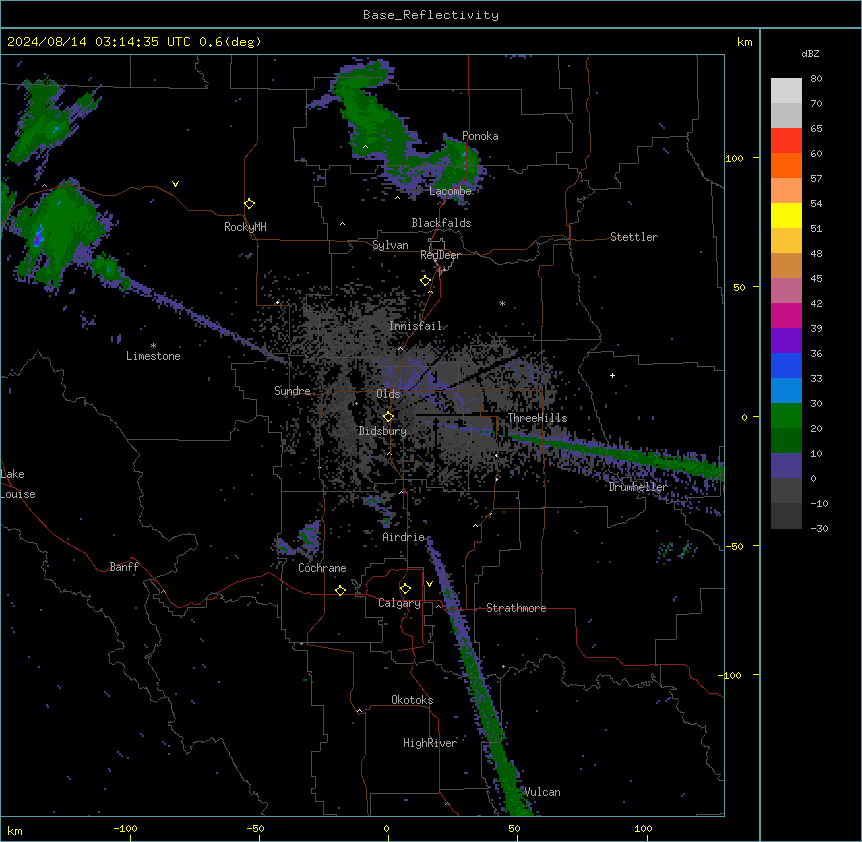Select the Stettler label
Image resolution: width=862 pixels, height=842 pixels.
pos(634,237)
